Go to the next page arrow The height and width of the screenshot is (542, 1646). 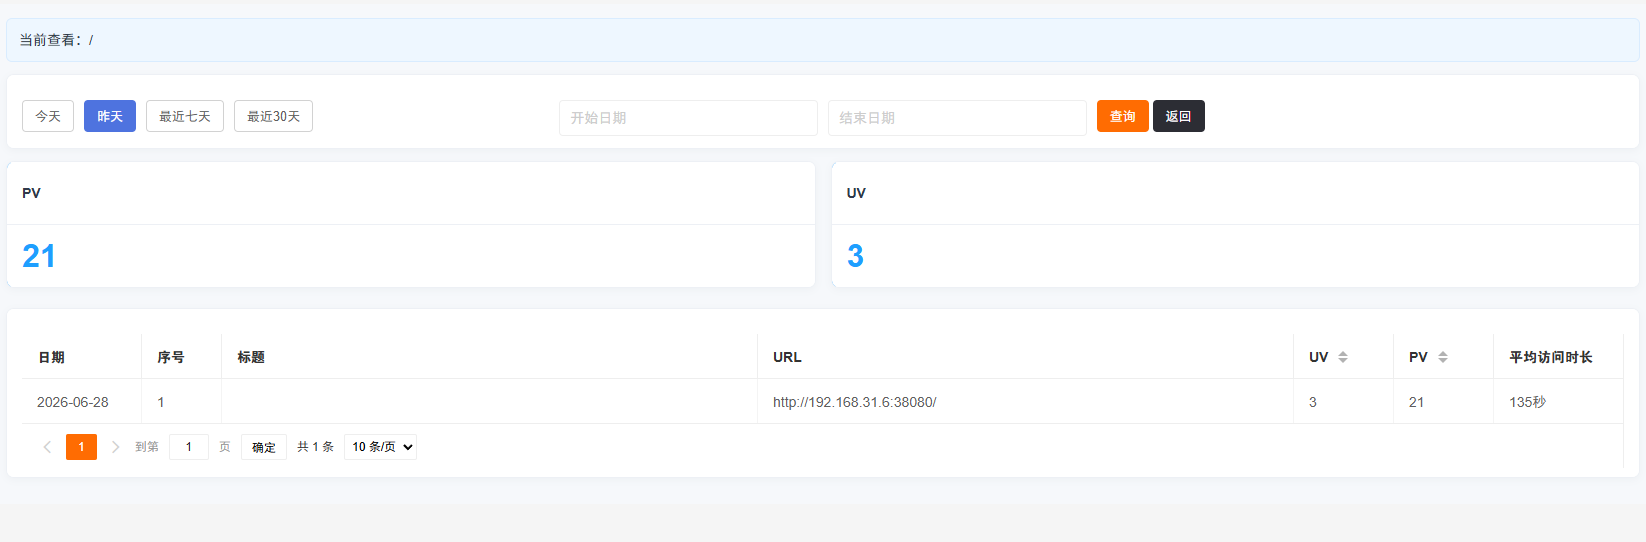pyautogui.click(x=115, y=447)
